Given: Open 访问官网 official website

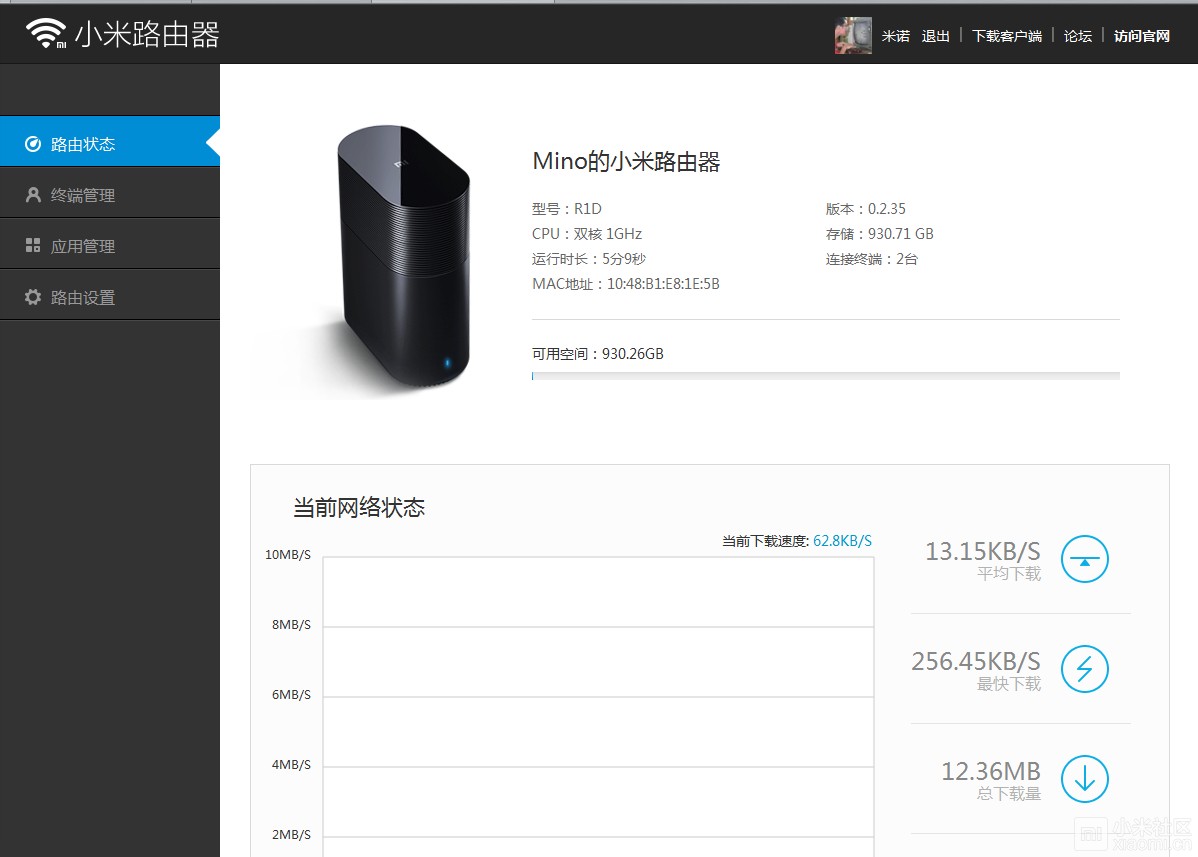Looking at the screenshot, I should [1141, 36].
